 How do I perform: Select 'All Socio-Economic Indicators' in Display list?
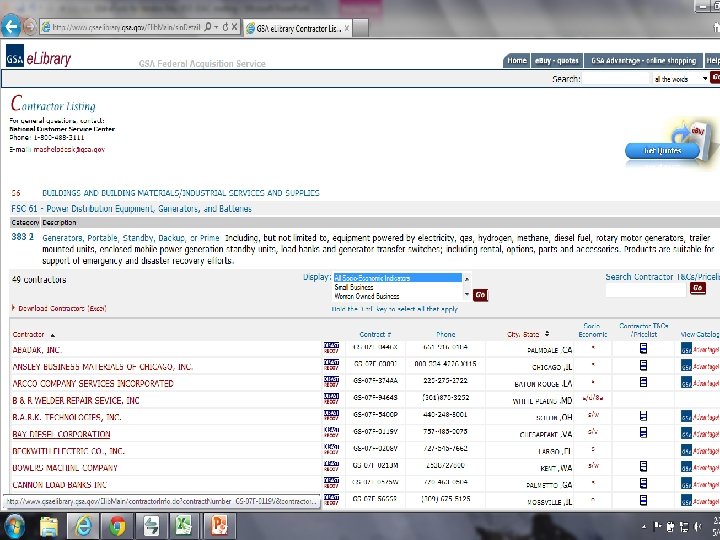398,278
